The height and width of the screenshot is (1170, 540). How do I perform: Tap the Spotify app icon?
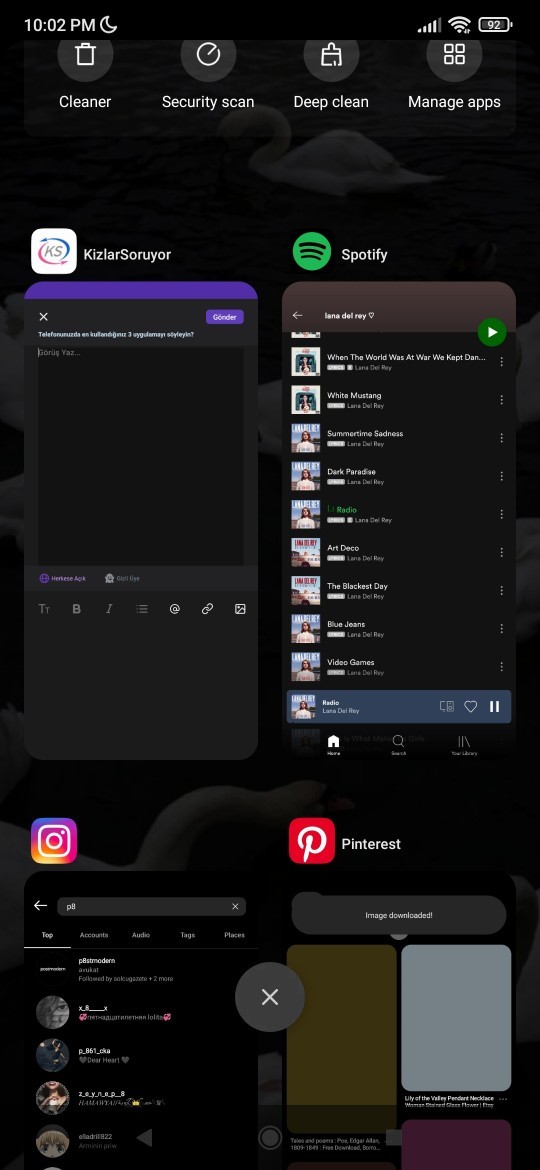[312, 251]
